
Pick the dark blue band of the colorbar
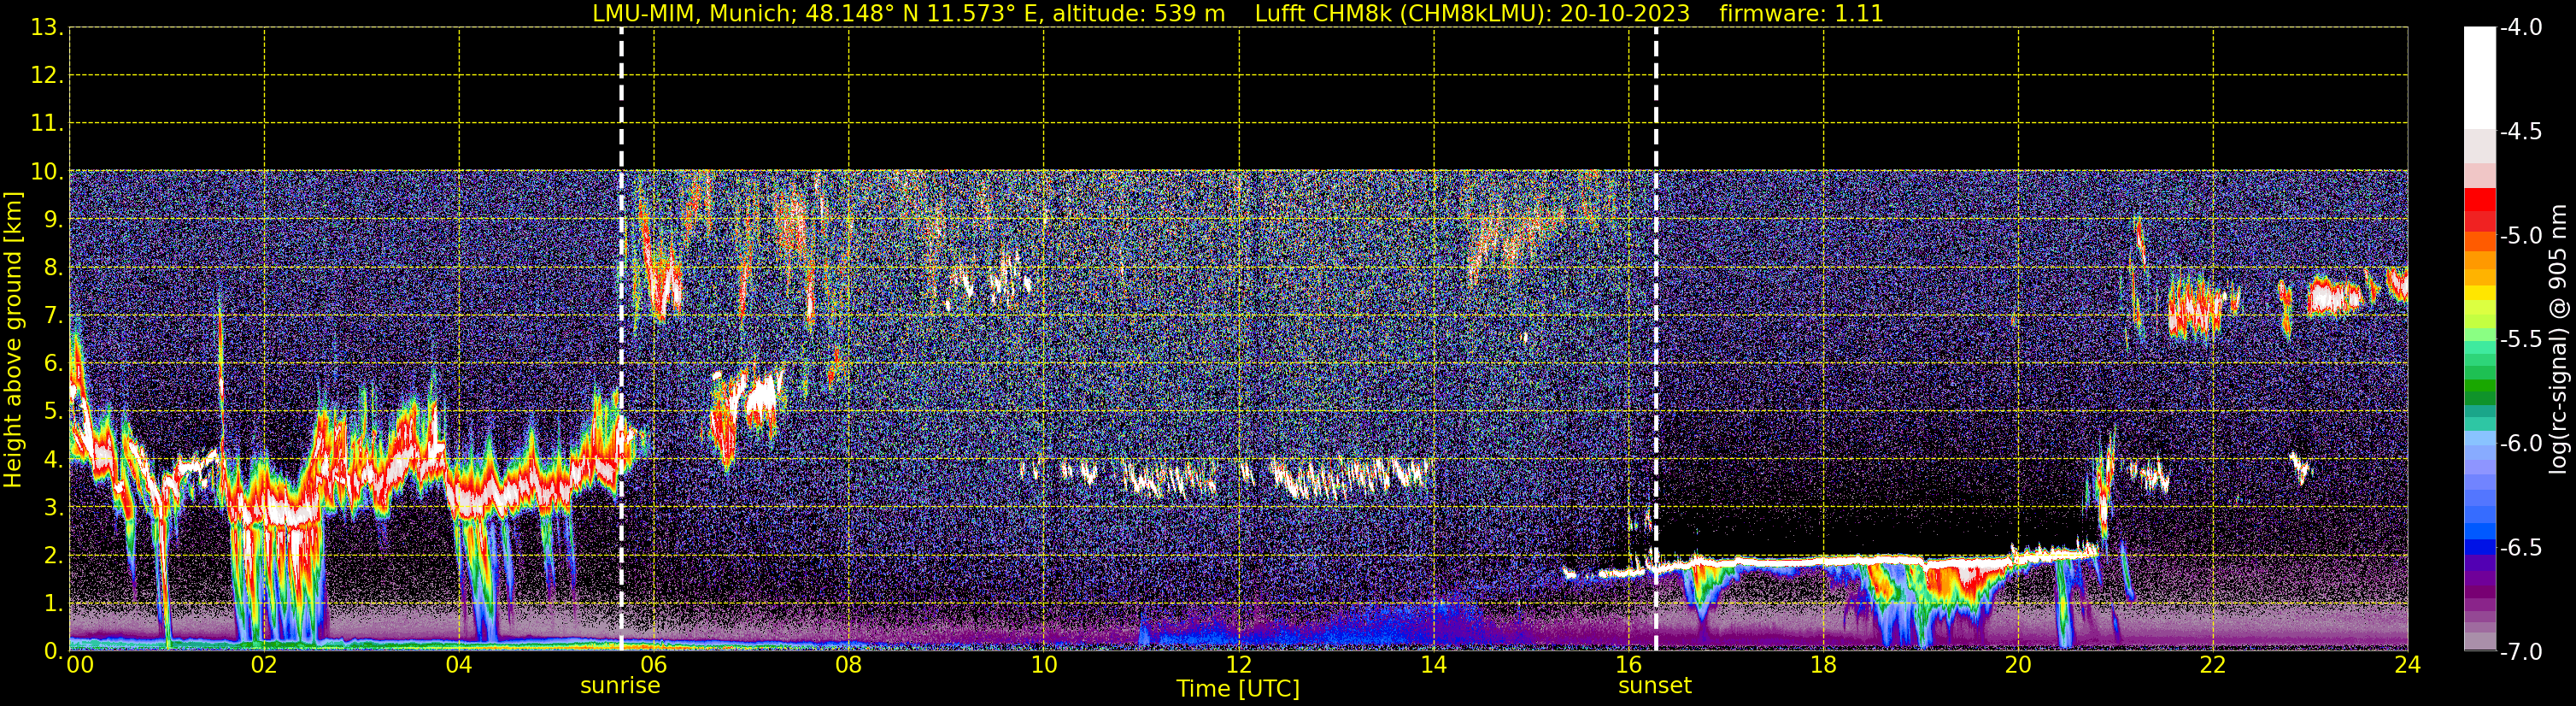tap(2479, 547)
